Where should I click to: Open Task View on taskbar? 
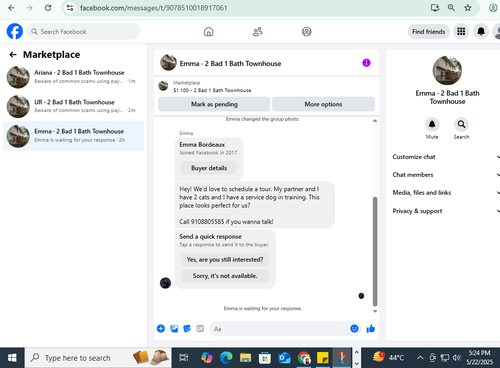tap(183, 358)
